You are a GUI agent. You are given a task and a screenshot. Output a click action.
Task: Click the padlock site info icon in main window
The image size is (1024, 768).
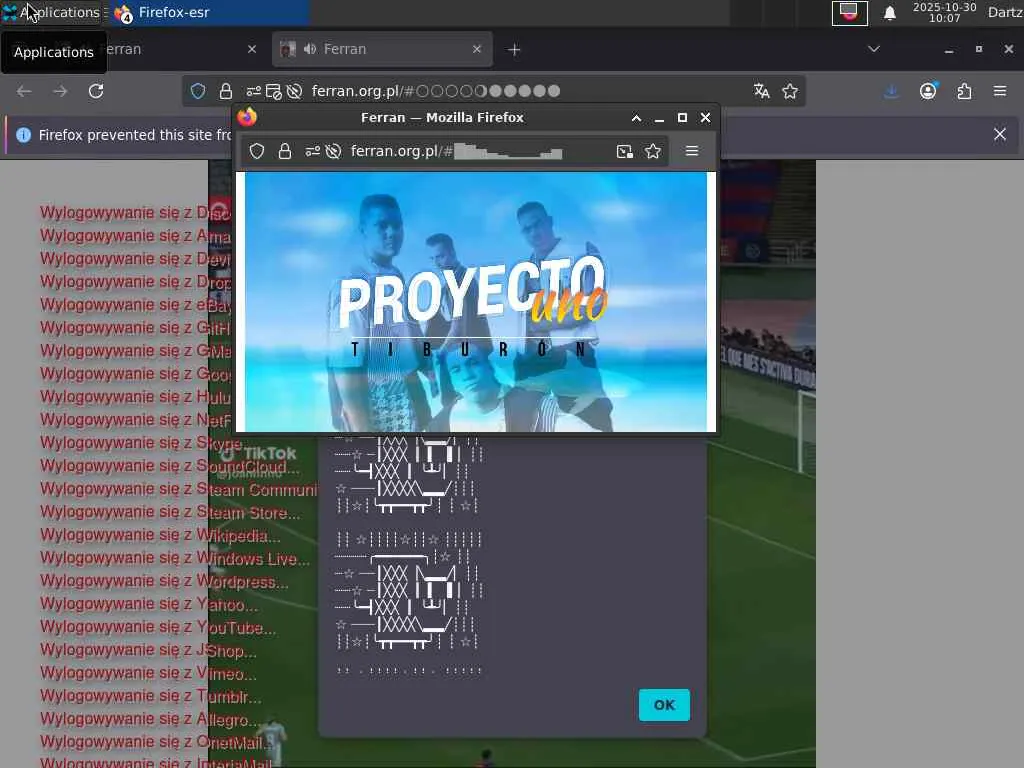coord(226,91)
